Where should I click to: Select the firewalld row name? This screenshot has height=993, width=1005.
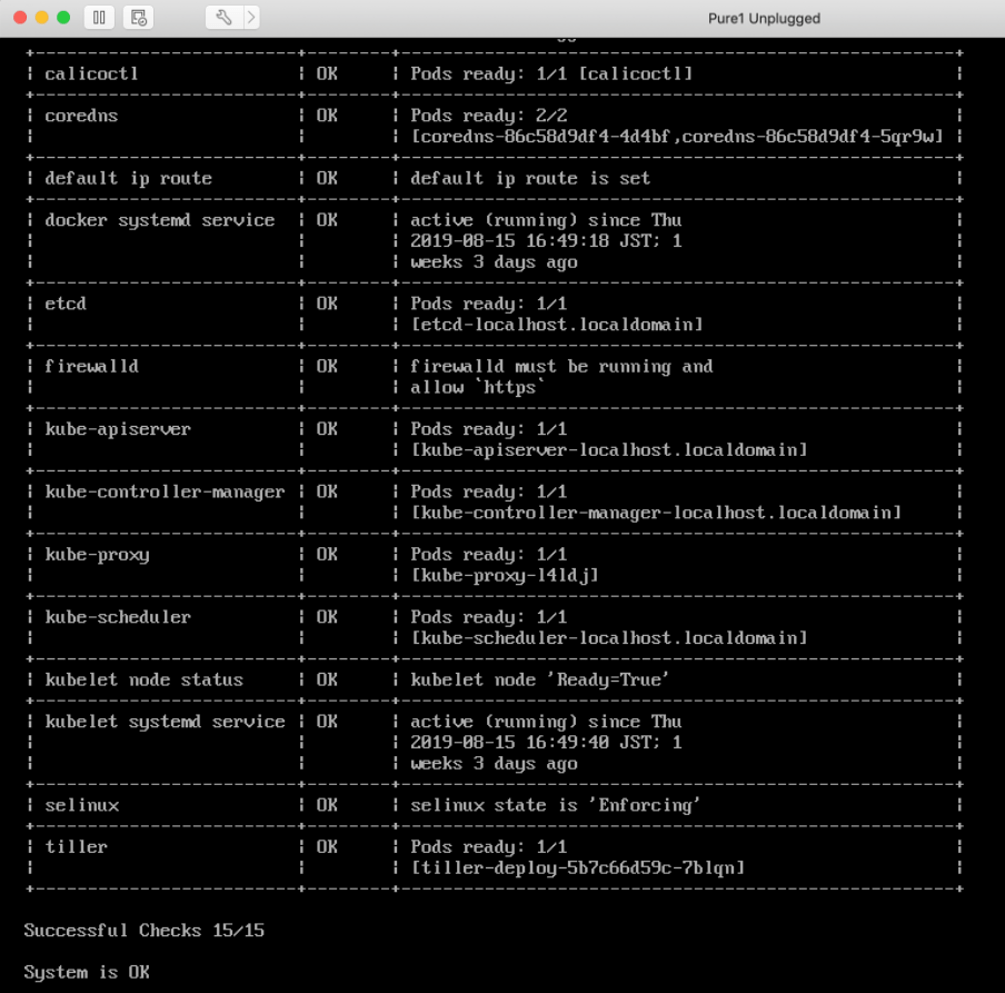click(92, 366)
